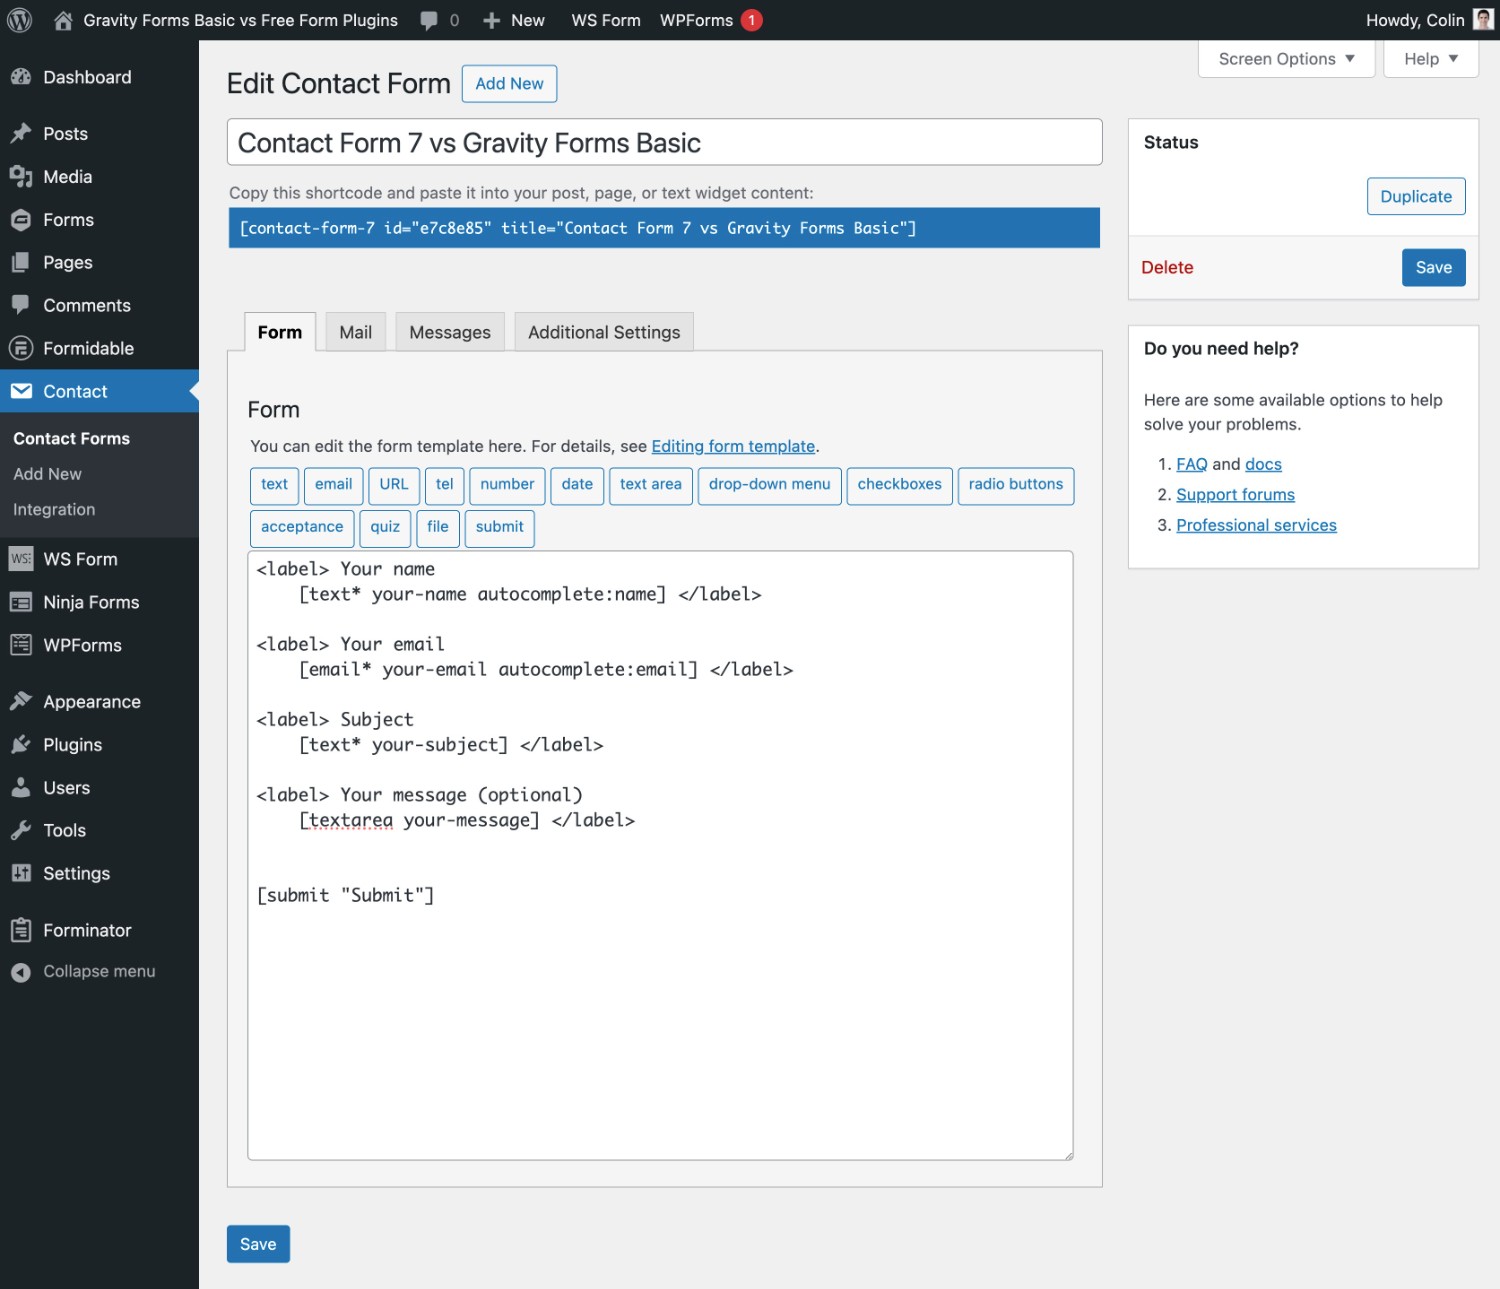Viewport: 1500px width, 1289px height.
Task: Click the Forminator clipboard icon
Action: pyautogui.click(x=21, y=930)
